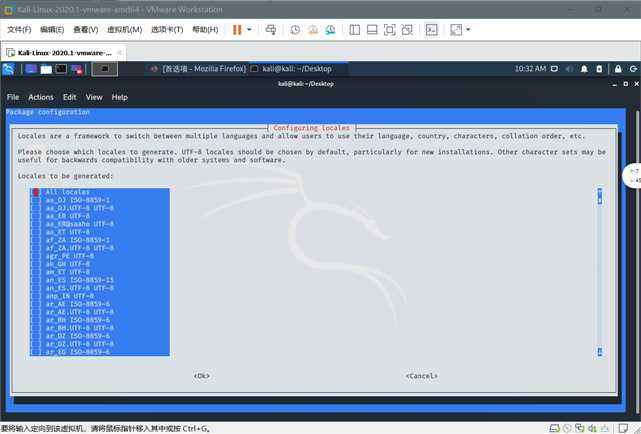Open the dropdown arrow beside stretch display icon
The width and height of the screenshot is (641, 434).
468,29
